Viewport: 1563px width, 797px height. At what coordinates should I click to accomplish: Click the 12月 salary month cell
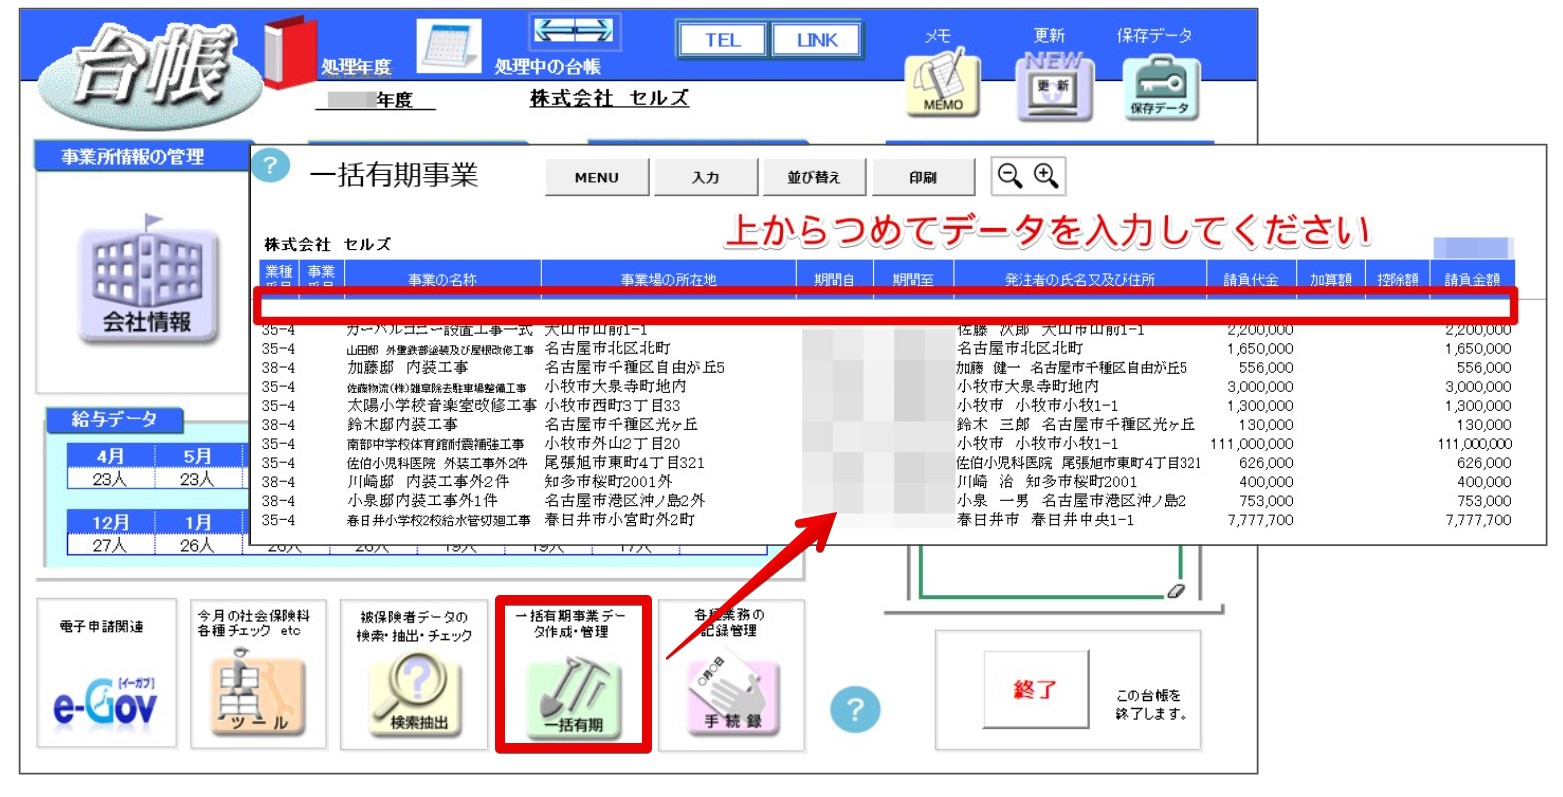click(111, 522)
